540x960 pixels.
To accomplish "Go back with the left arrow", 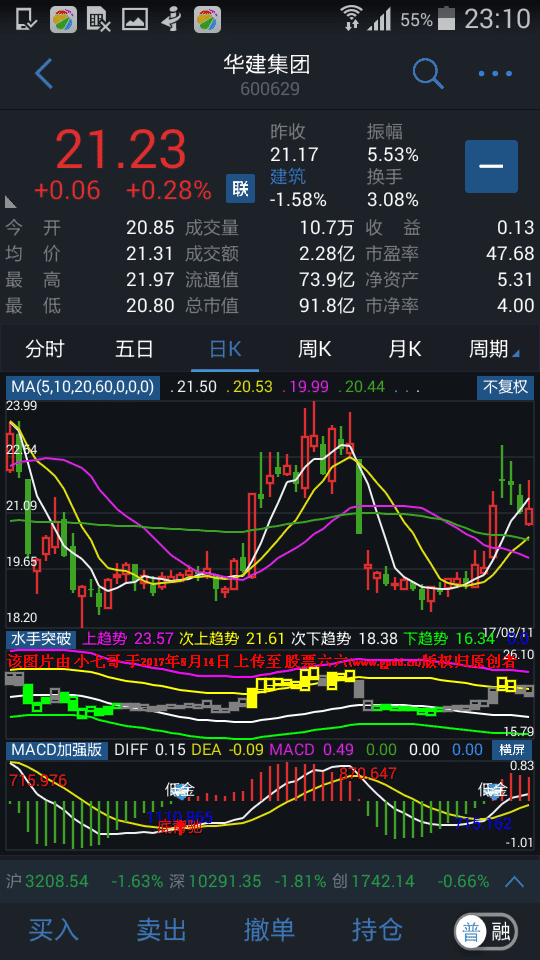I will (44, 74).
